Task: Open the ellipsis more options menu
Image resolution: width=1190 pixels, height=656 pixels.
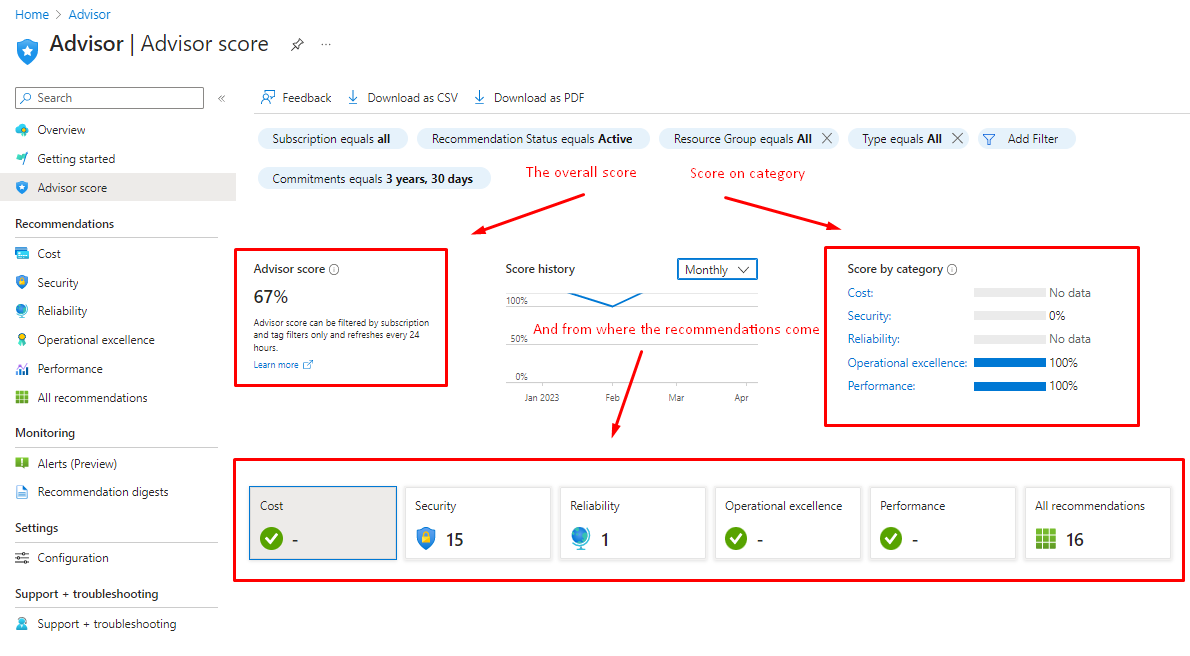Action: (x=326, y=45)
